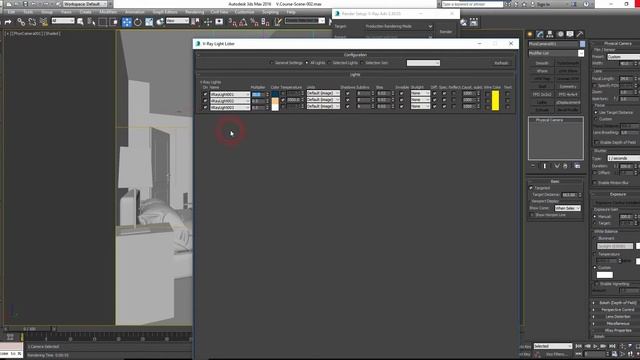Activate the Select Object tool

80,22
